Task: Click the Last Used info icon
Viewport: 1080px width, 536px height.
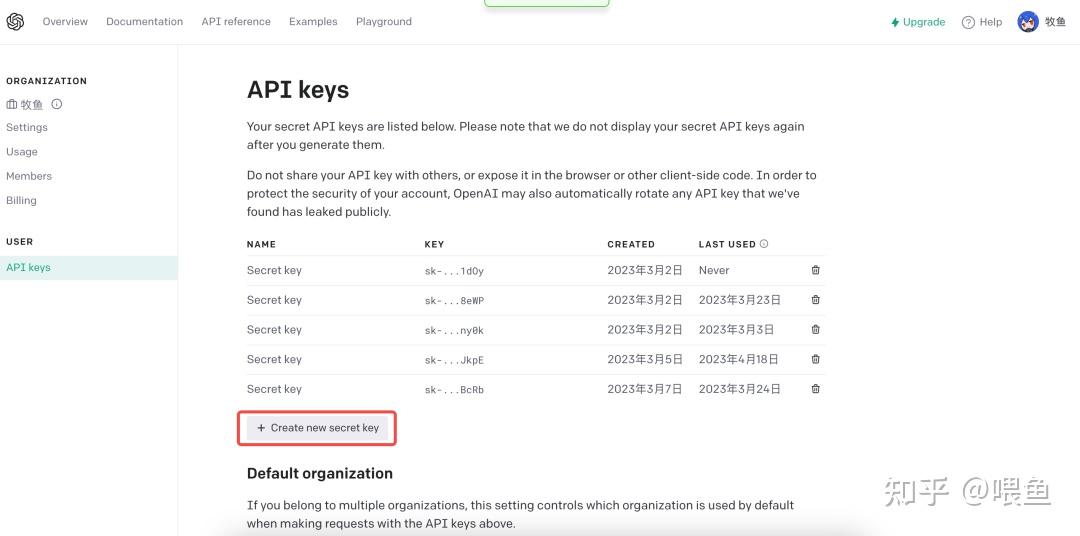Action: tap(764, 244)
